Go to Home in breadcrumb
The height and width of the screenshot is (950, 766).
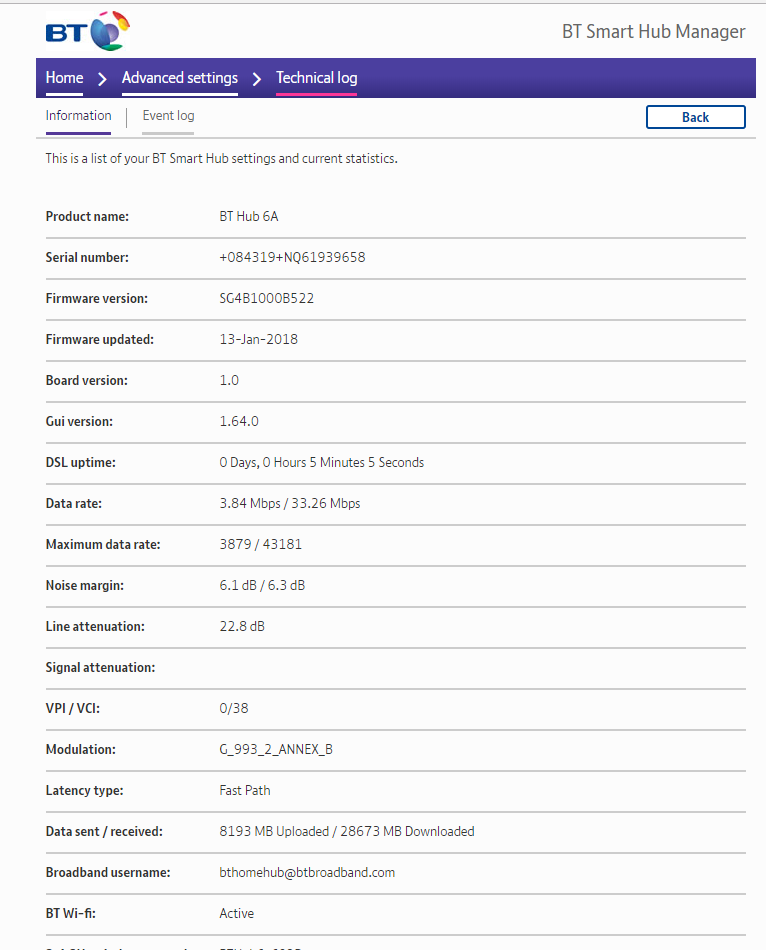coord(64,78)
